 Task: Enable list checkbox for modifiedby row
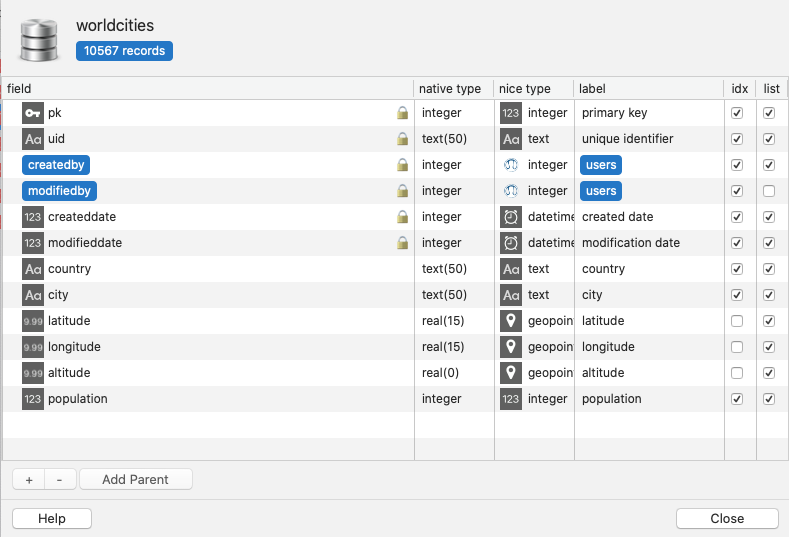769,191
